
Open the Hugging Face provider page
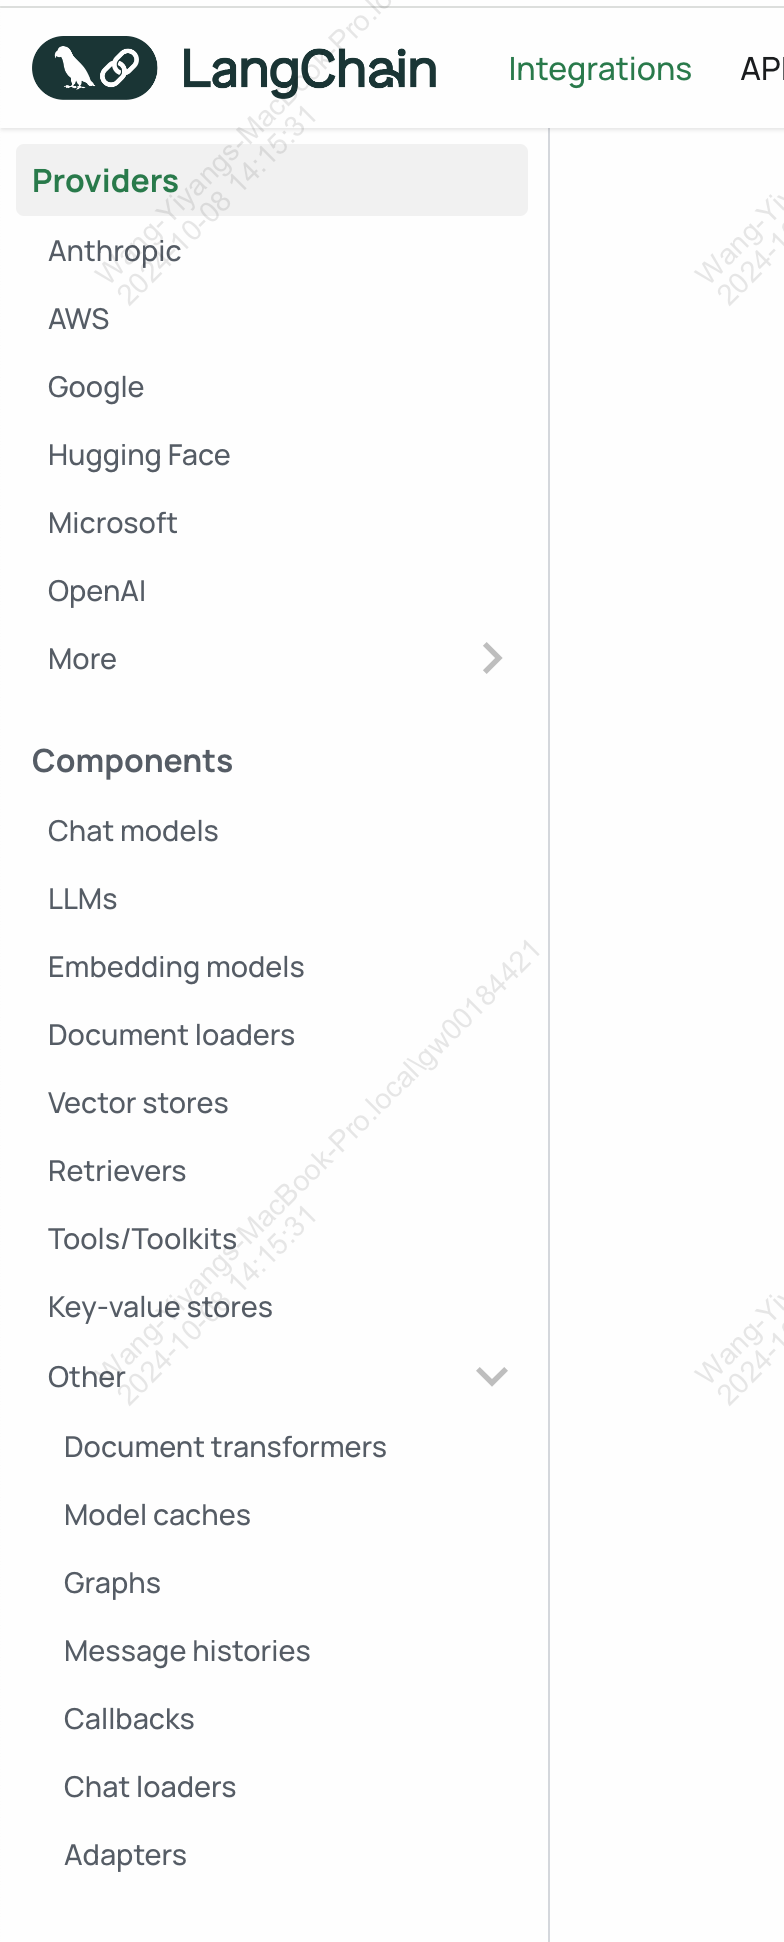point(139,455)
